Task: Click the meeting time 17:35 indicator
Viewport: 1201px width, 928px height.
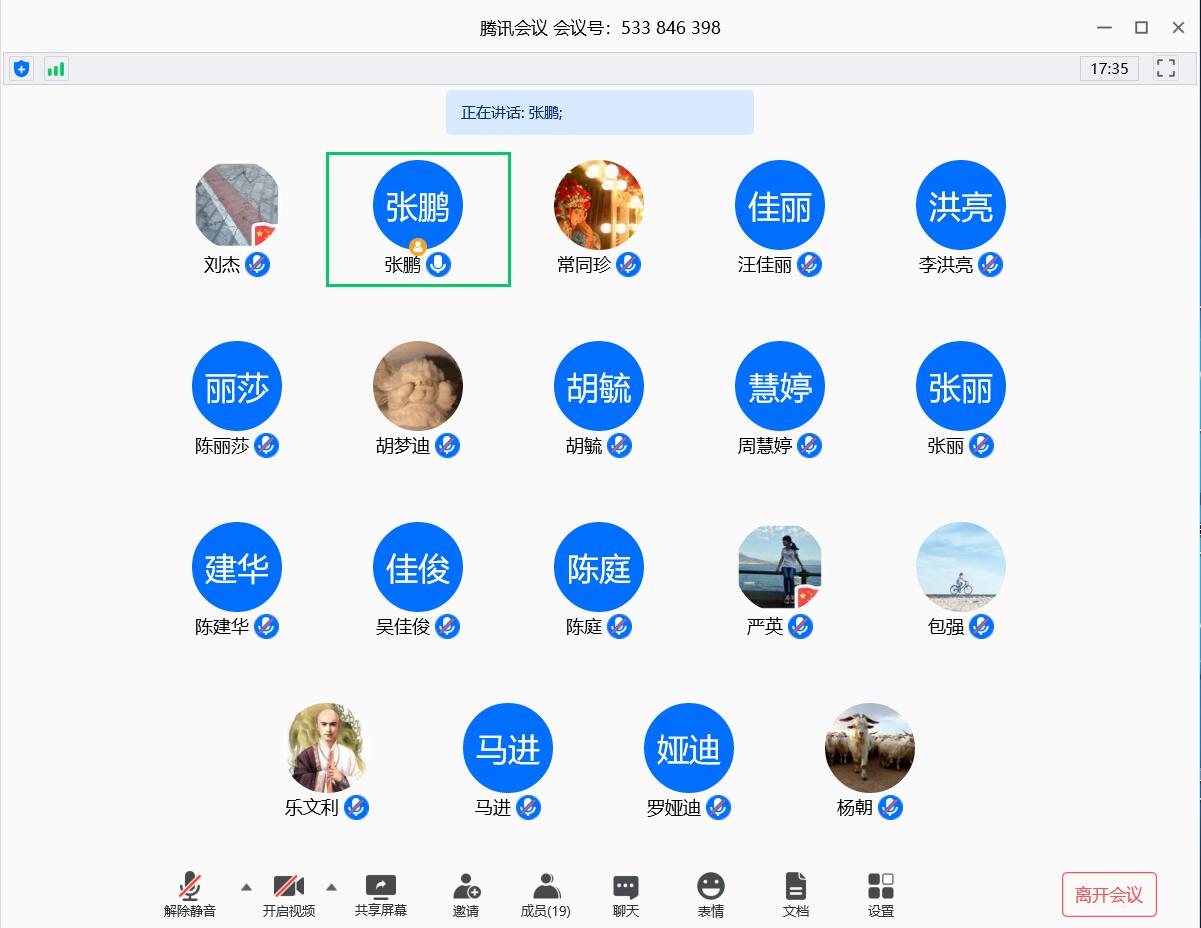Action: [x=1109, y=69]
